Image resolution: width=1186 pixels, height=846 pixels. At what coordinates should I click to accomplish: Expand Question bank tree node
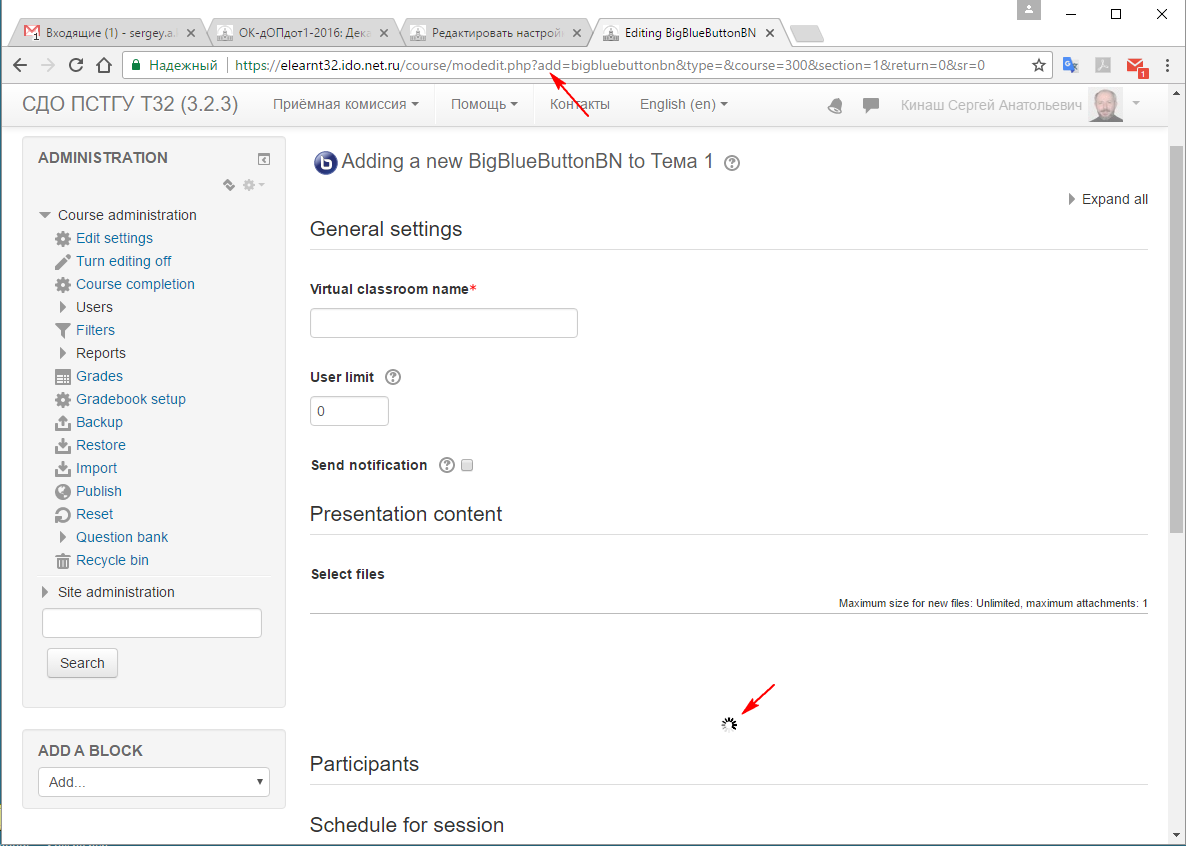pos(63,537)
